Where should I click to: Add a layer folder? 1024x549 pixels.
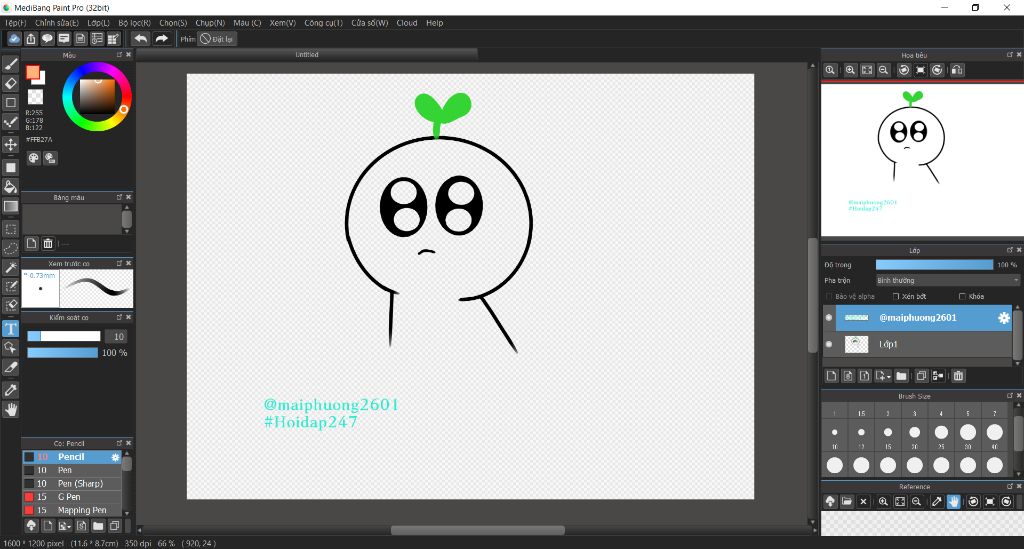(x=901, y=376)
